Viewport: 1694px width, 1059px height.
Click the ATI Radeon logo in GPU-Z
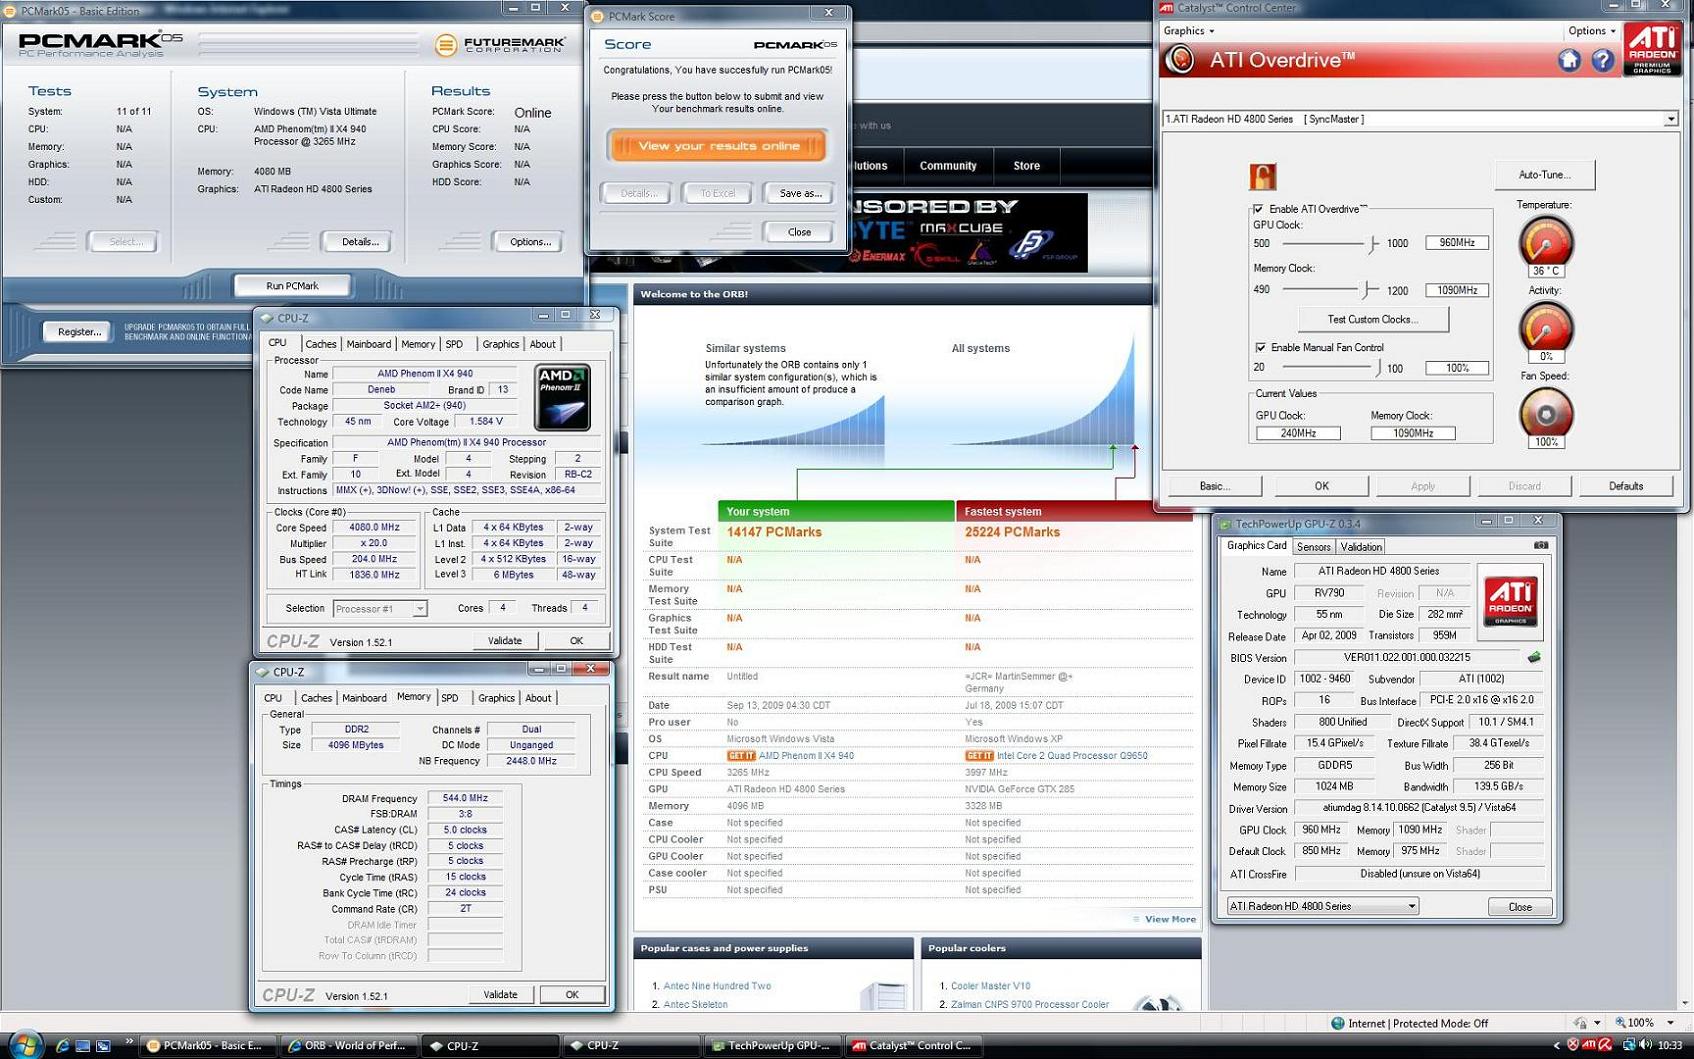click(1510, 601)
